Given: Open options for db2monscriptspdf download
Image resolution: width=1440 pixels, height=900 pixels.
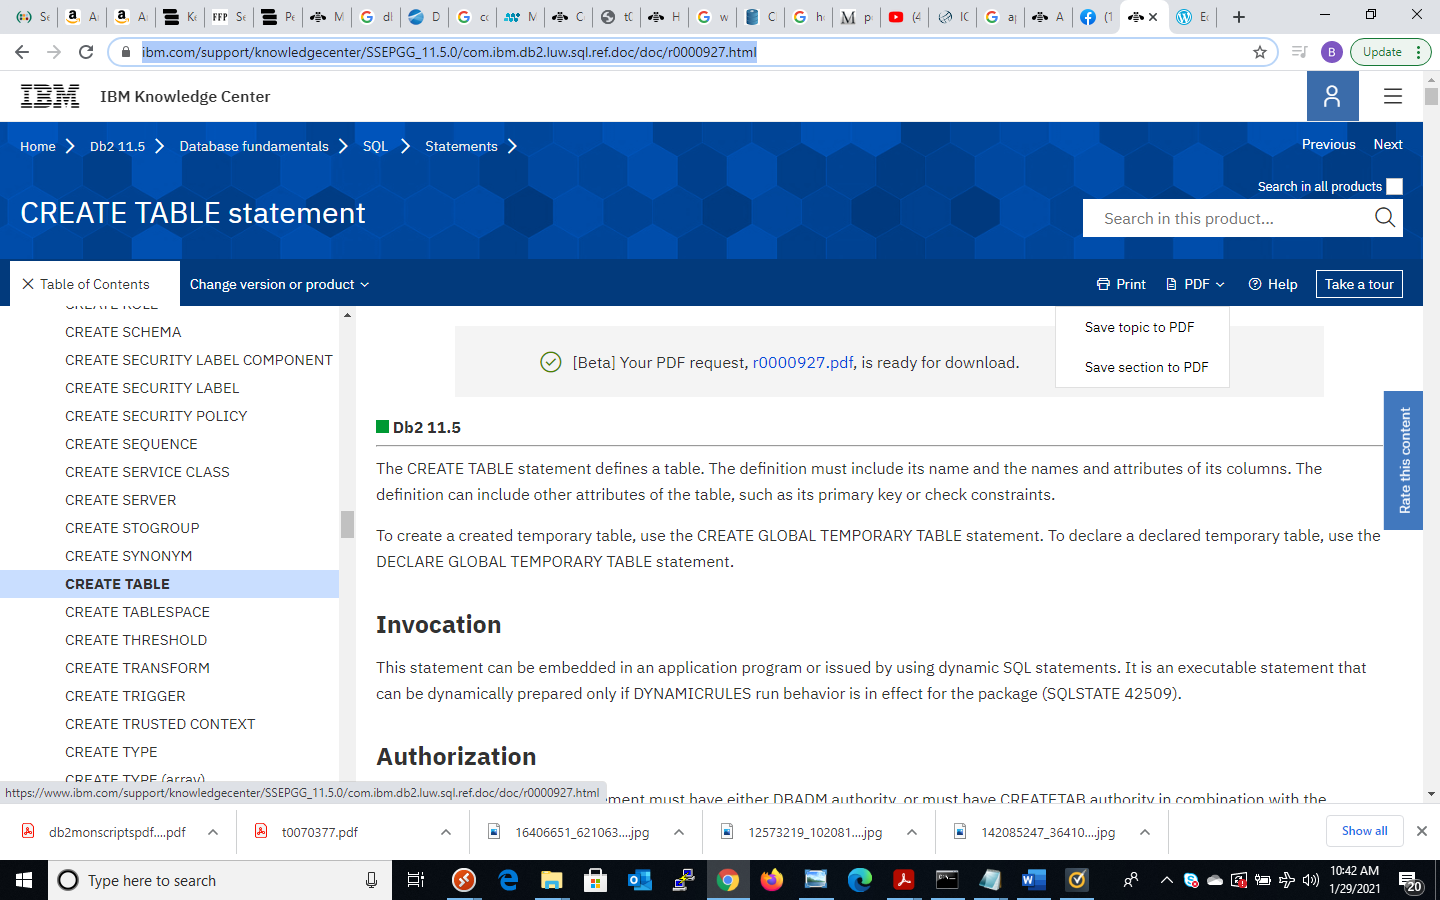Looking at the screenshot, I should [213, 832].
